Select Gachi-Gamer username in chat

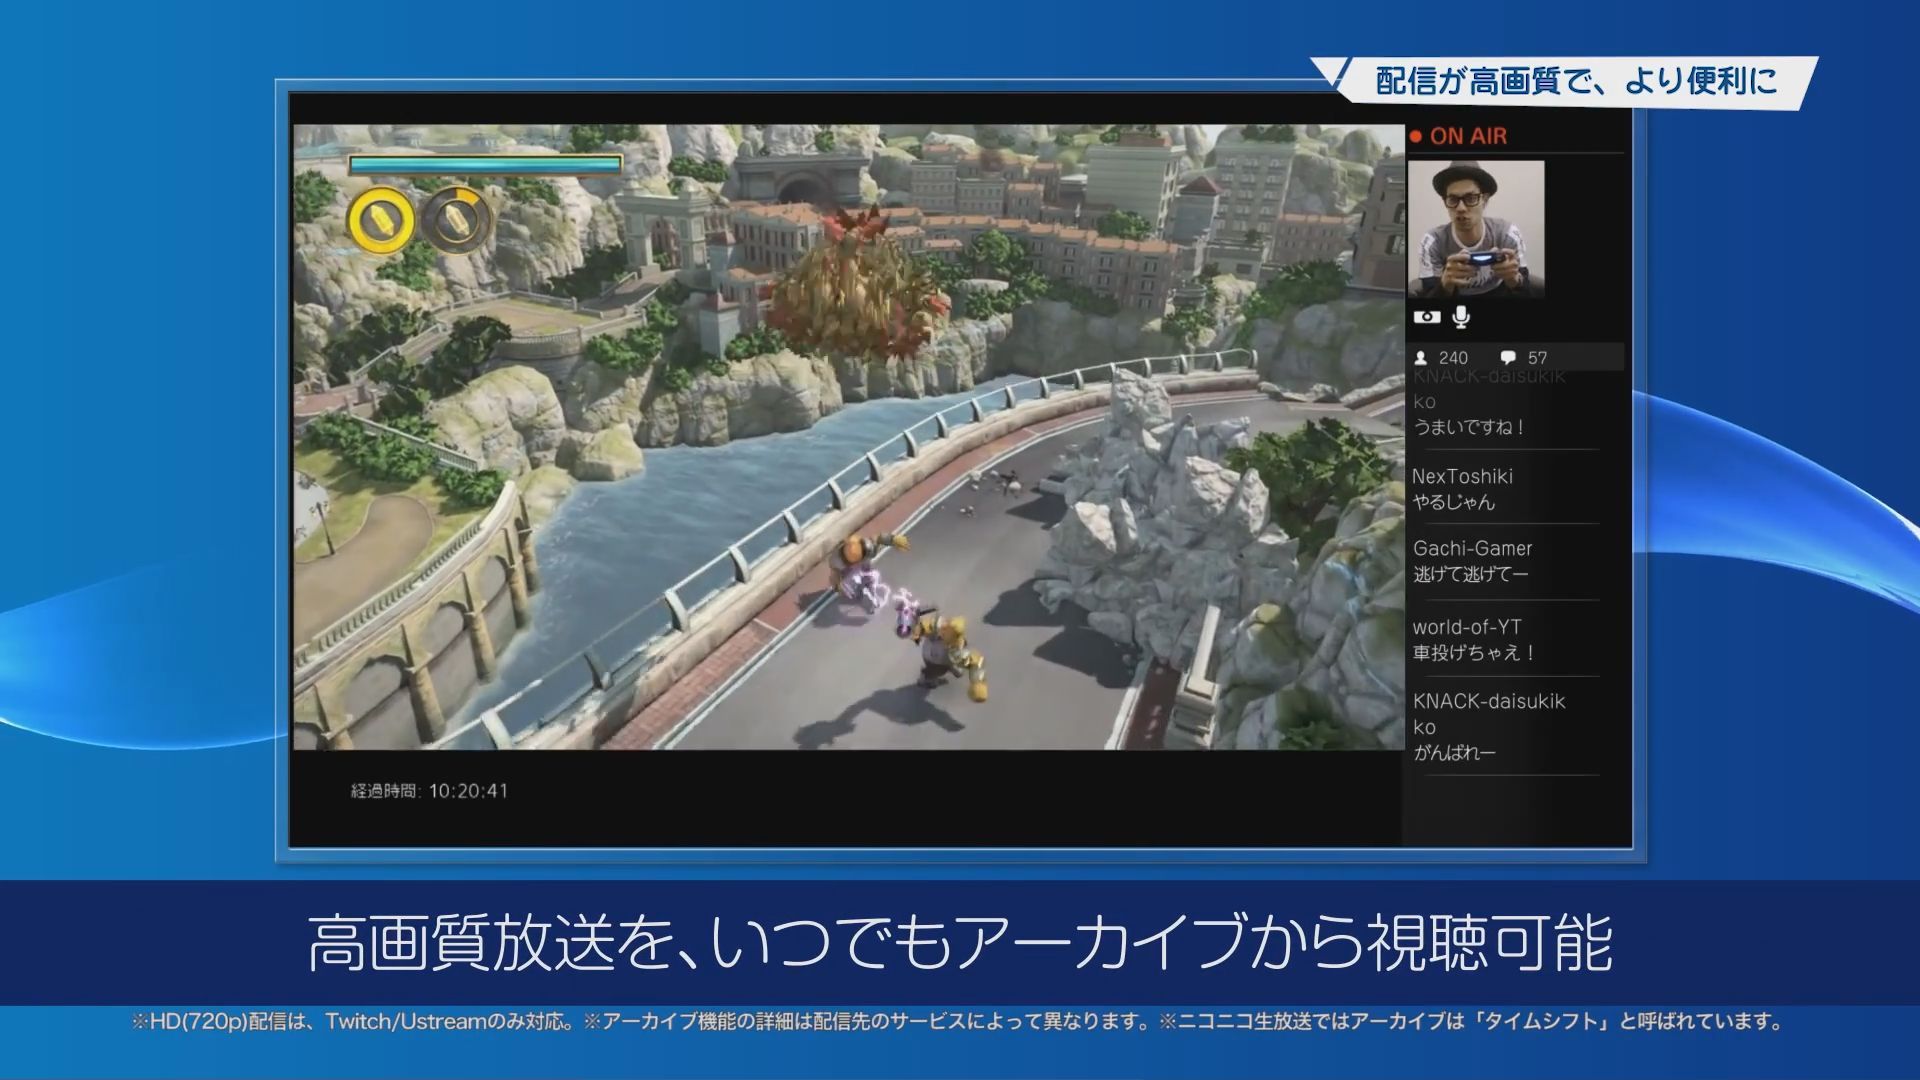1472,548
